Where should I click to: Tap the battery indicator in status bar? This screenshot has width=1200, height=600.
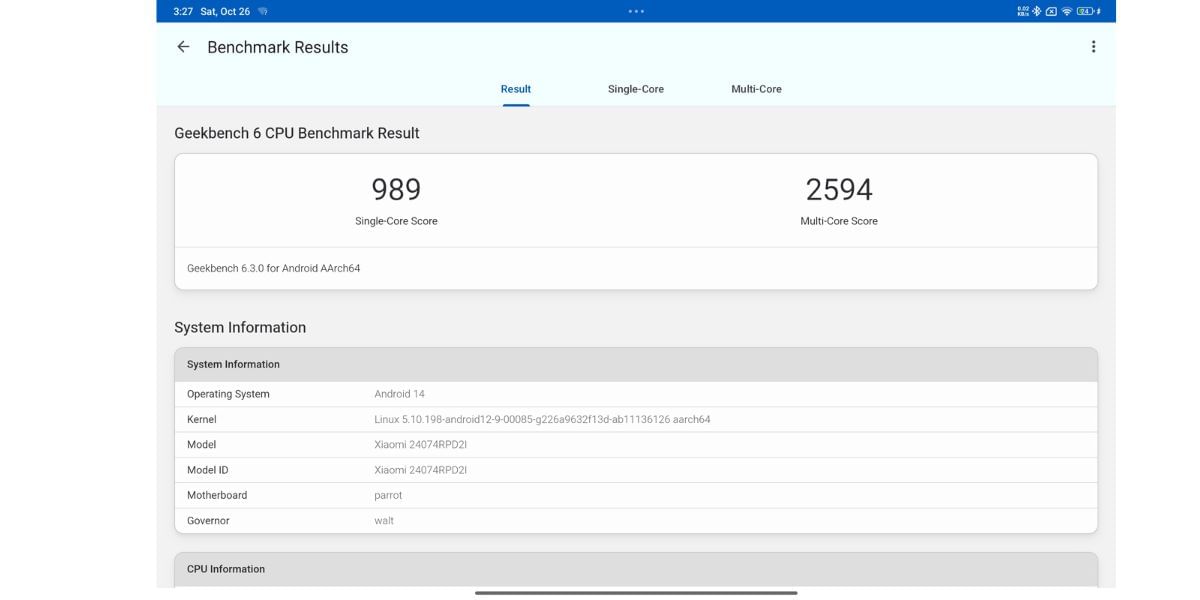point(1084,11)
